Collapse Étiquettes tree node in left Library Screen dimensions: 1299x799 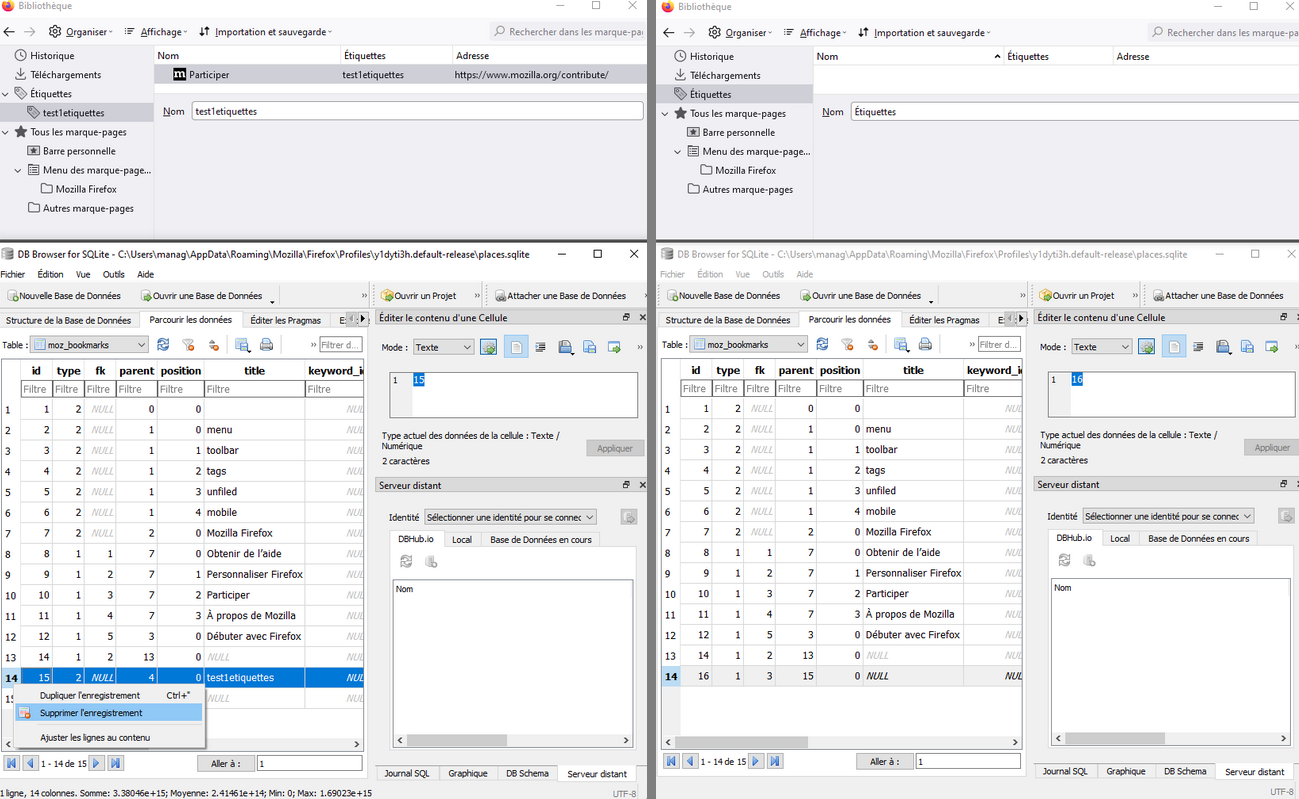6,94
